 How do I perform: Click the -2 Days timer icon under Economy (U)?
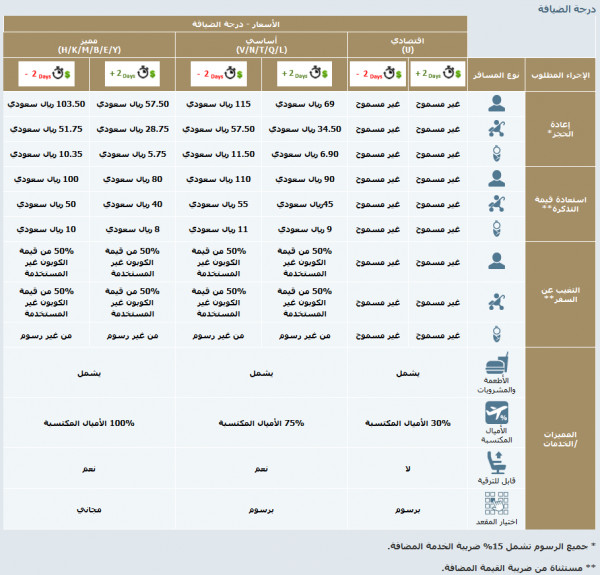click(x=376, y=73)
